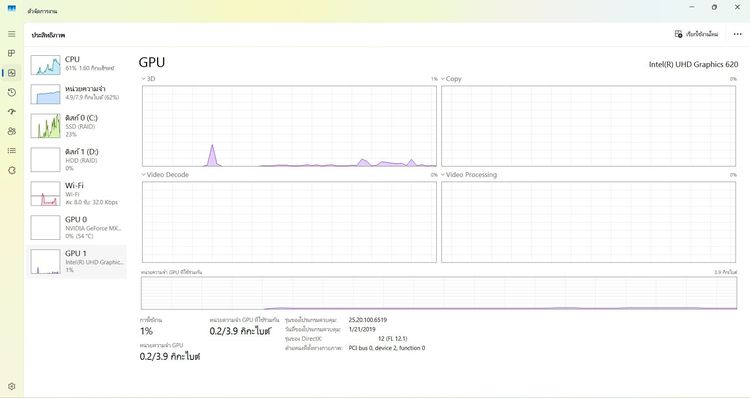Select Disk 1 (D:) performance item
This screenshot has height=398, width=750.
click(x=77, y=160)
